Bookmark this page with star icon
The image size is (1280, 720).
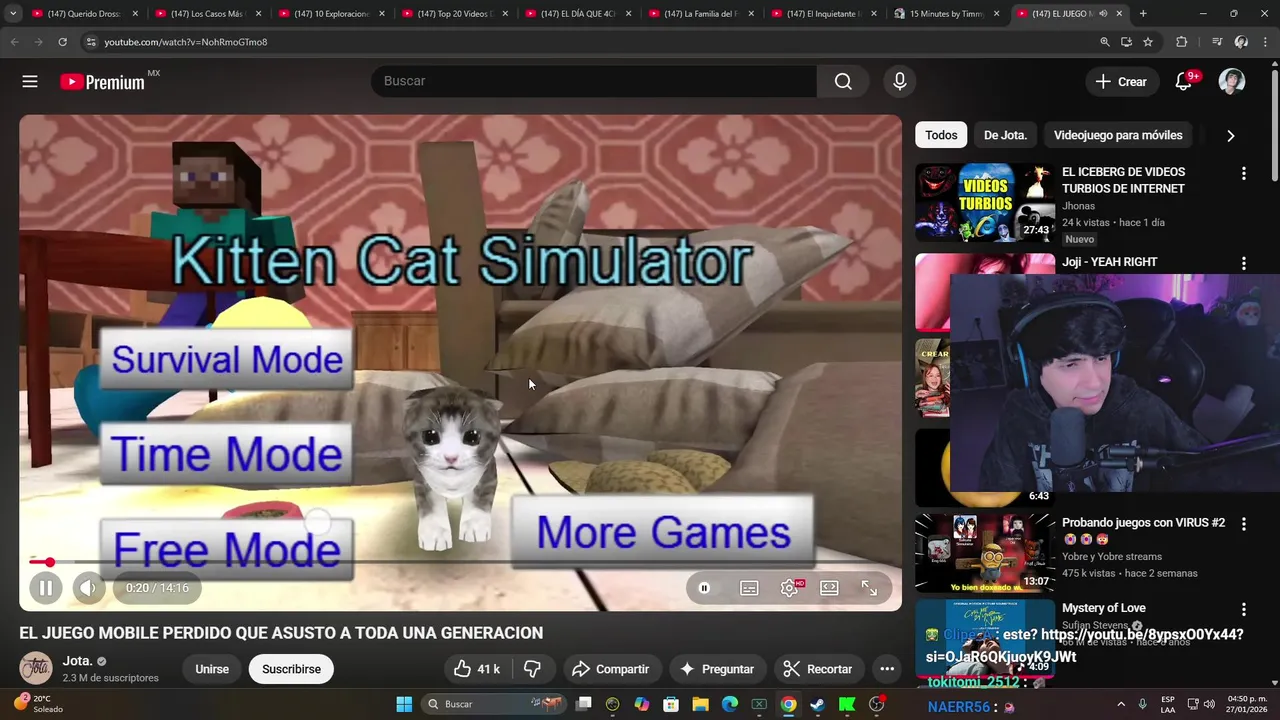click(1148, 42)
